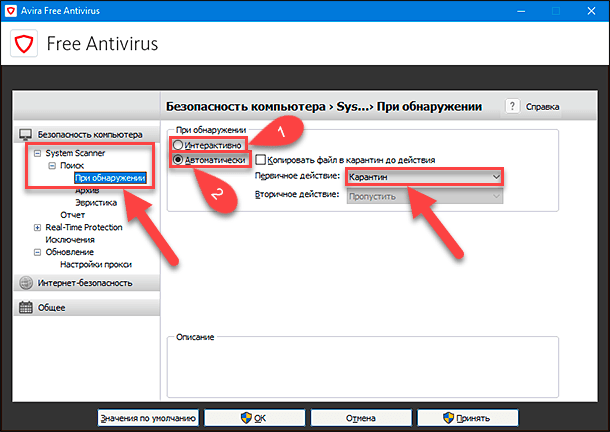Screen dimensions: 610x432
Task: Enable Копировать файл в карантин до действия
Action: [261, 160]
